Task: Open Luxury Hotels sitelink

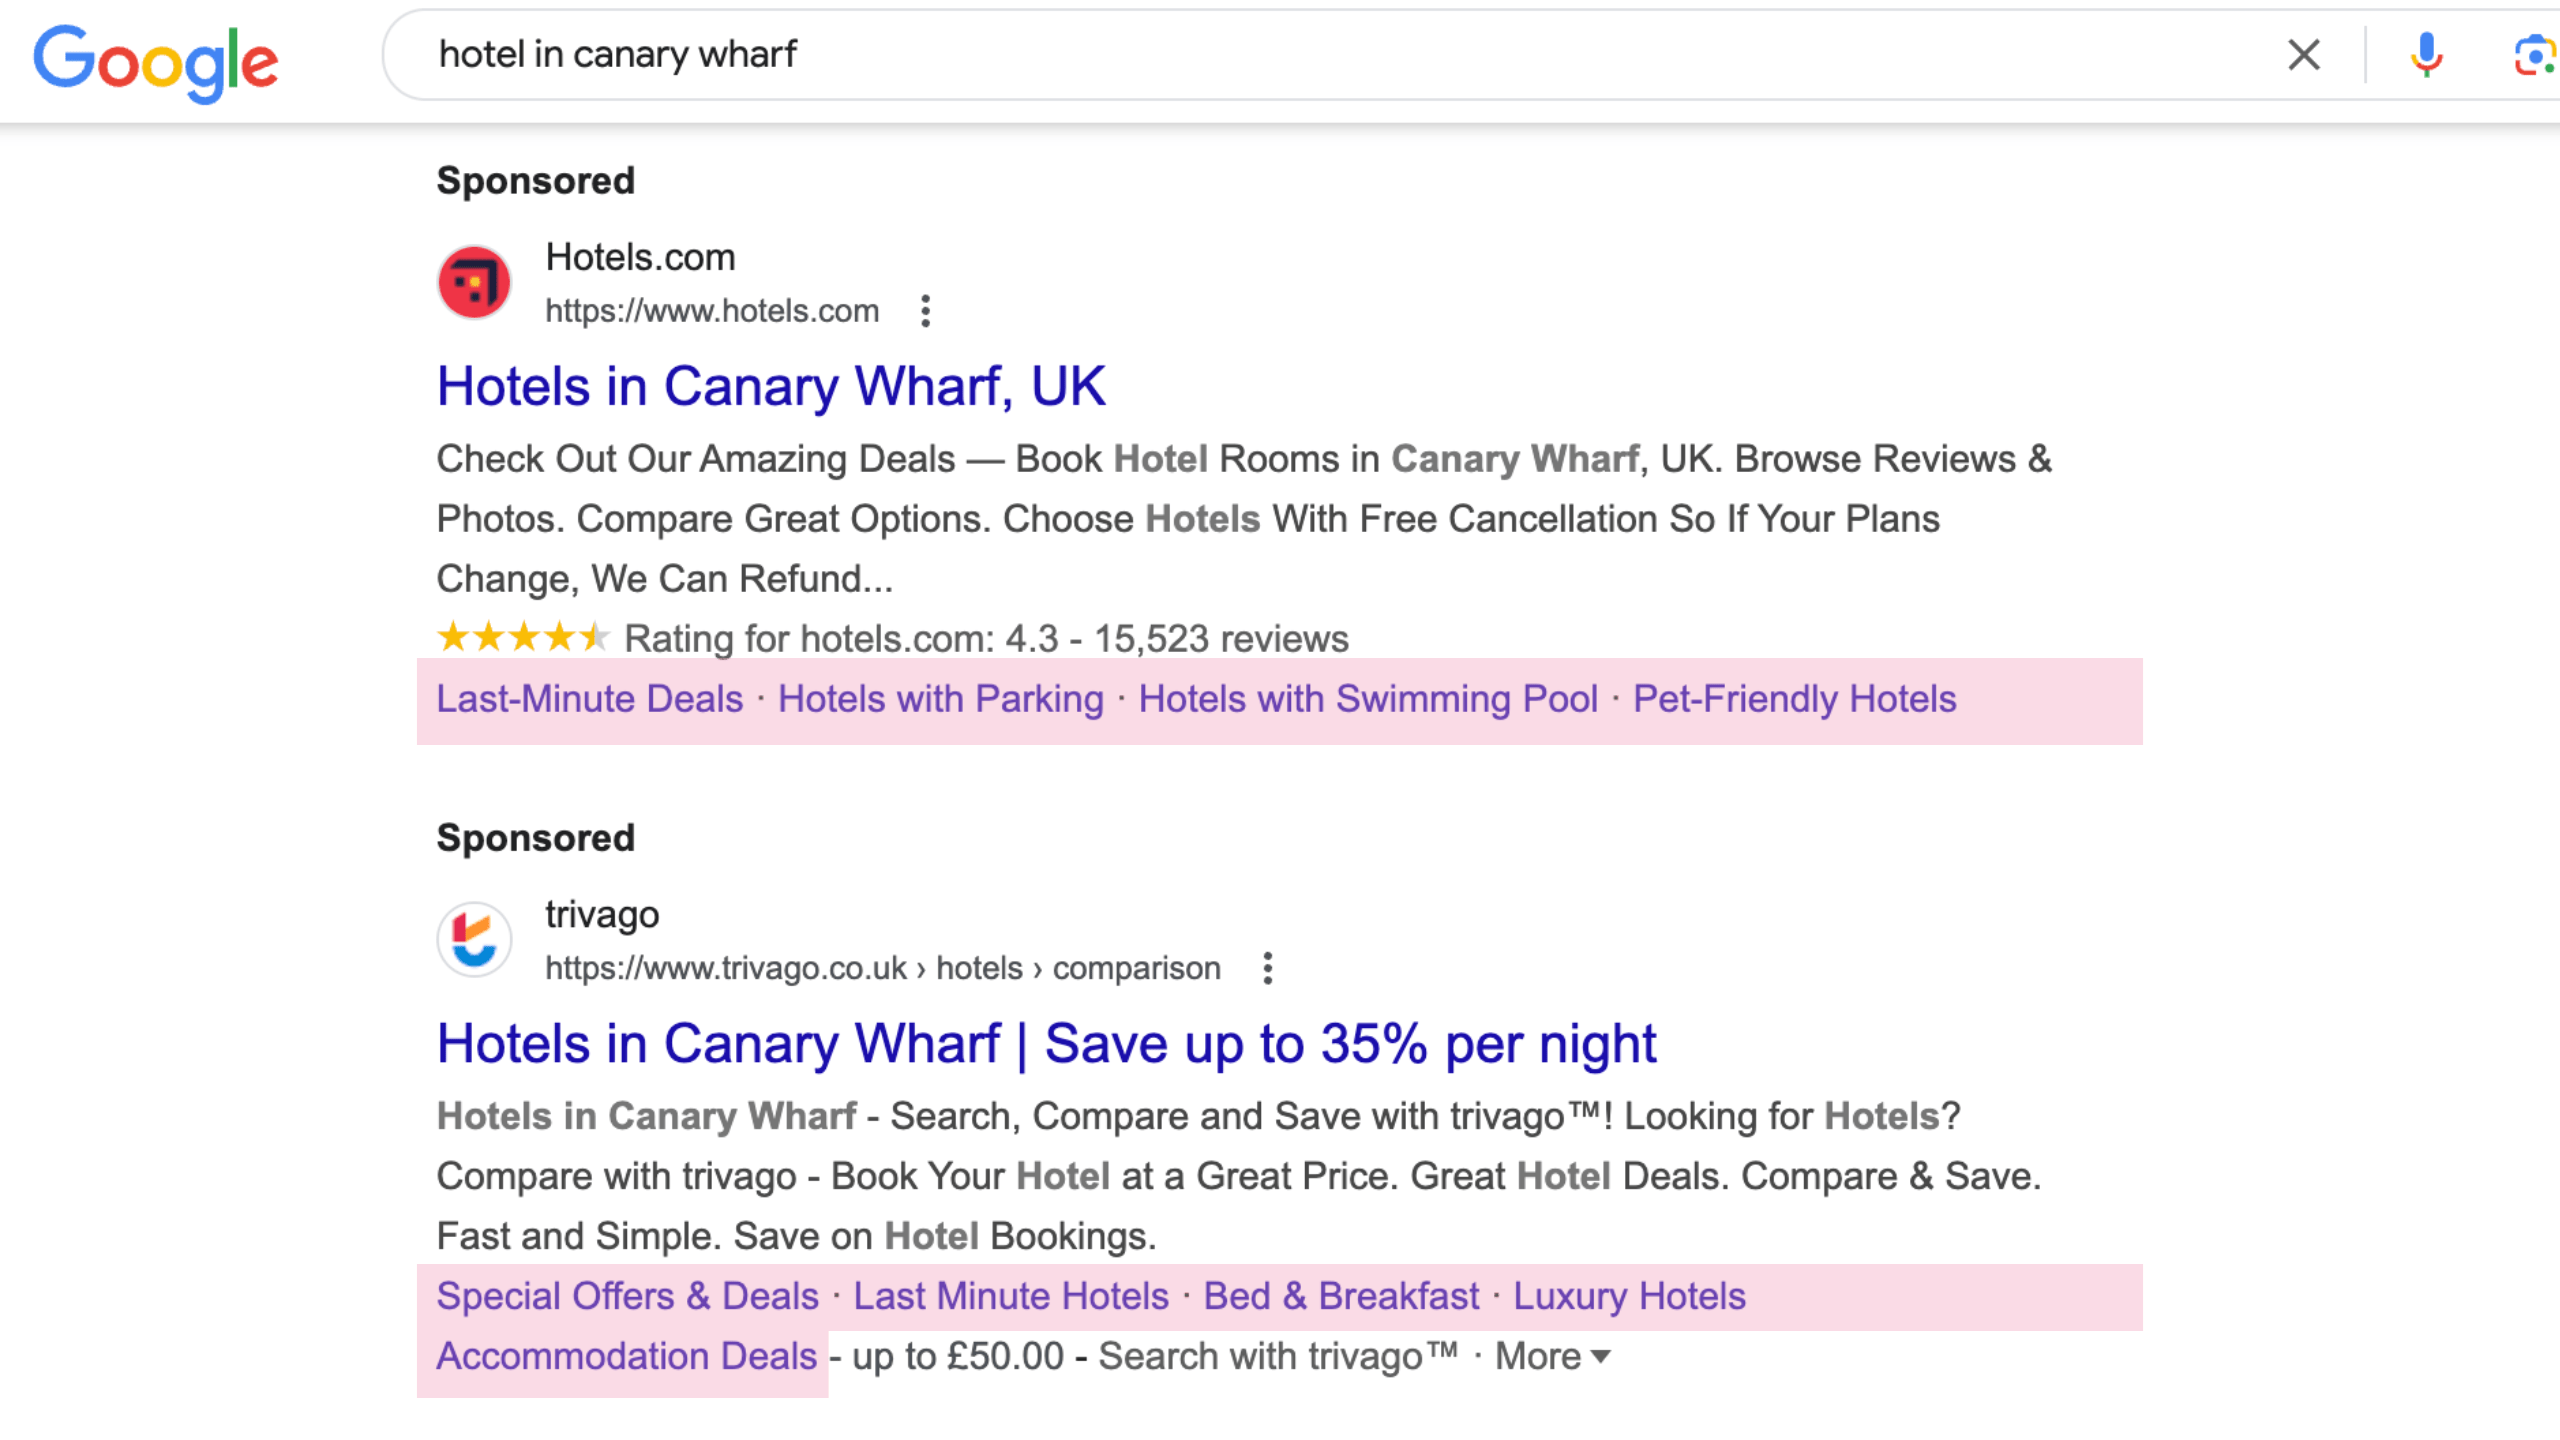Action: pyautogui.click(x=1629, y=1296)
